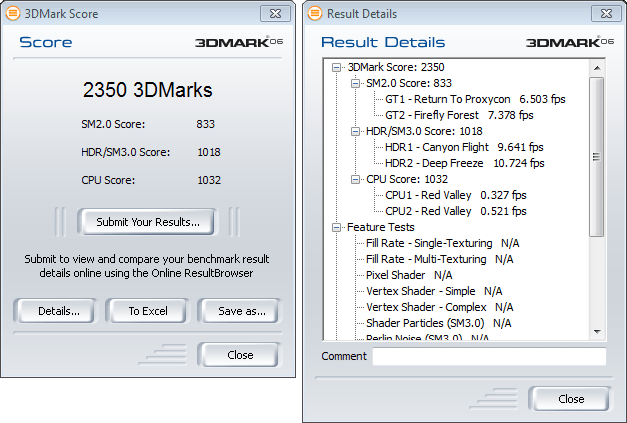Open the Details... dialog button
This screenshot has height=423, width=627.
click(x=56, y=311)
